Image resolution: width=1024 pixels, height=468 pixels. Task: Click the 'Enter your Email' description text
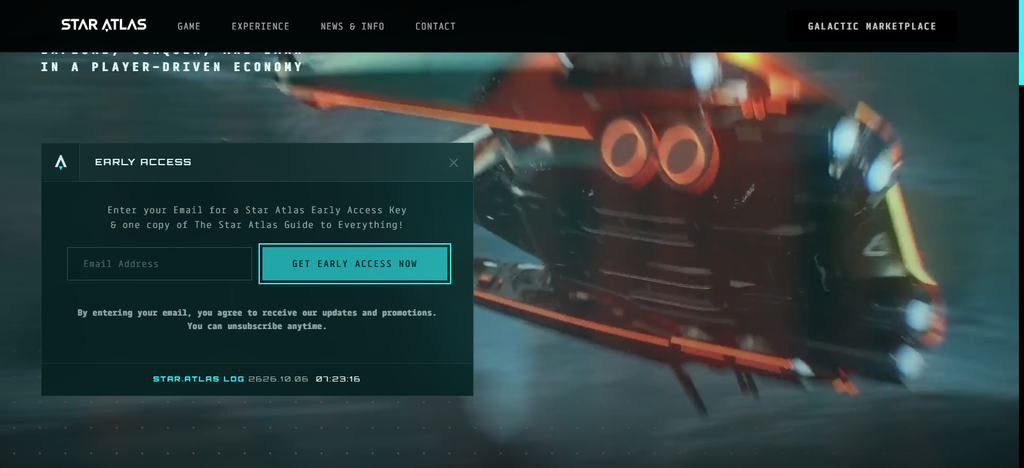257,217
